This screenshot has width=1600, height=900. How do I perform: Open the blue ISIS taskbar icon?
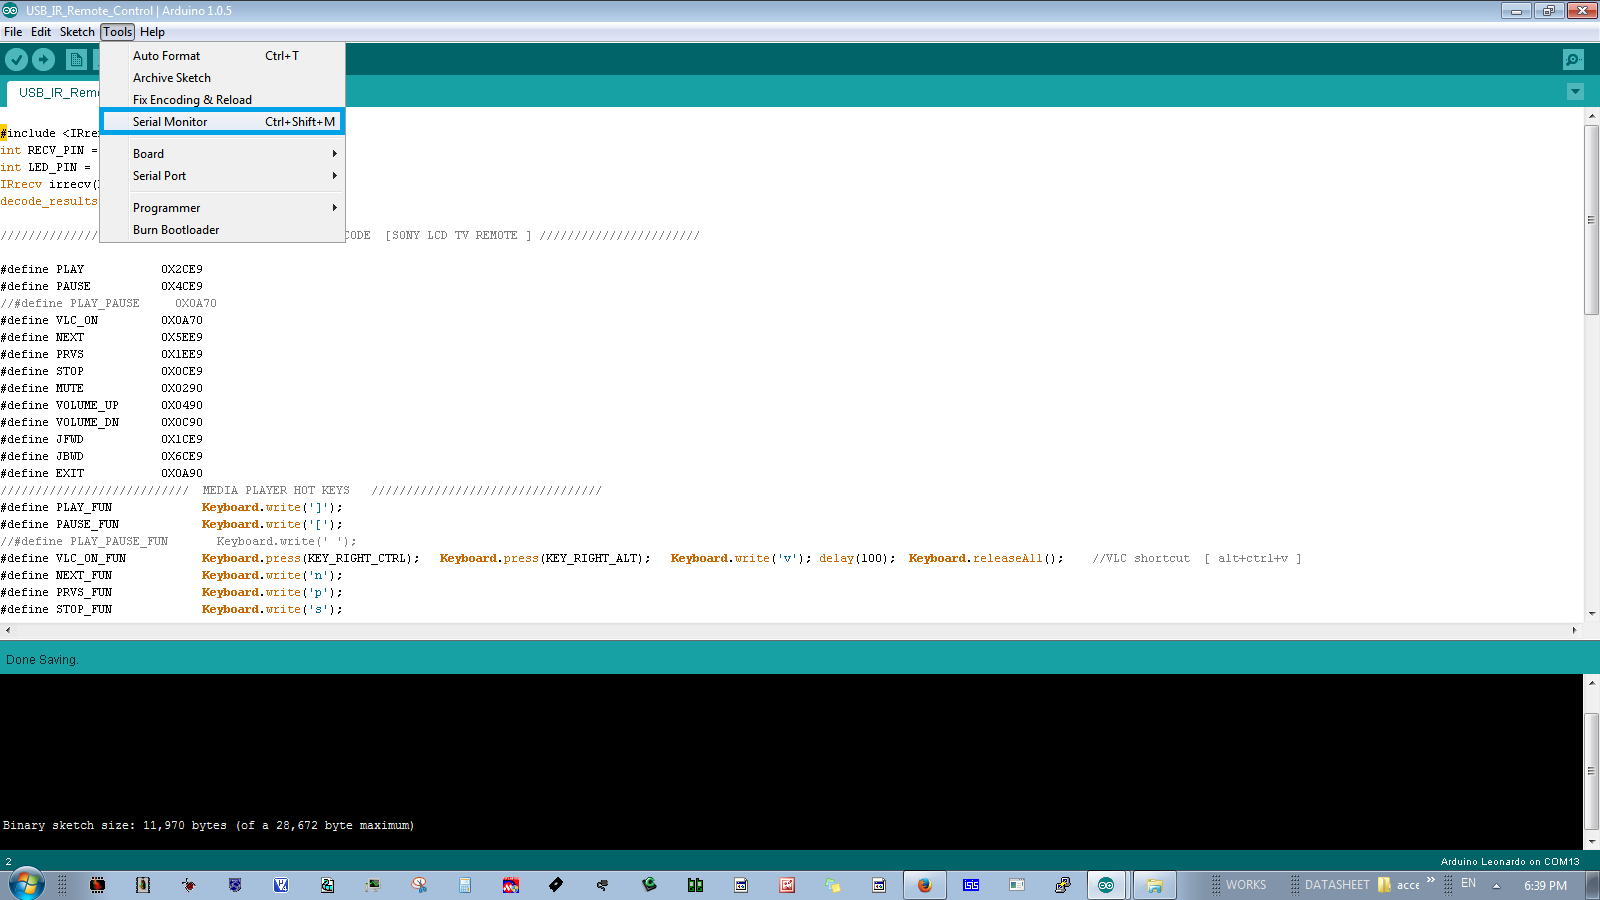pos(971,885)
